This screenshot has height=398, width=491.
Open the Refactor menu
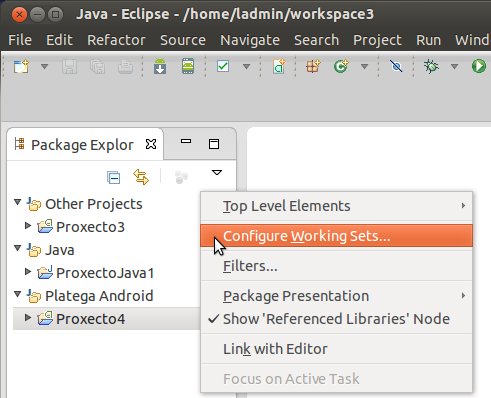[116, 40]
